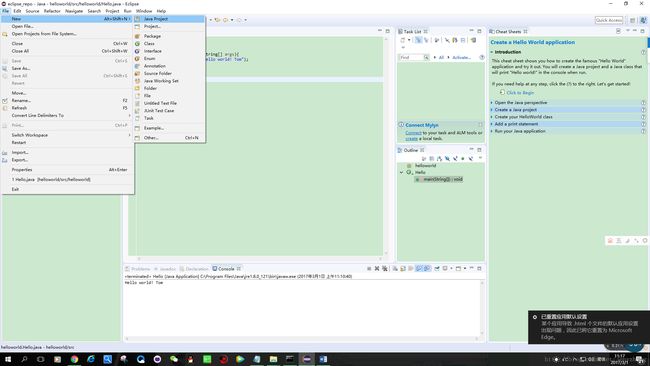650x366 pixels.
Task: Click New Task icon in Task List
Action: 403,40
